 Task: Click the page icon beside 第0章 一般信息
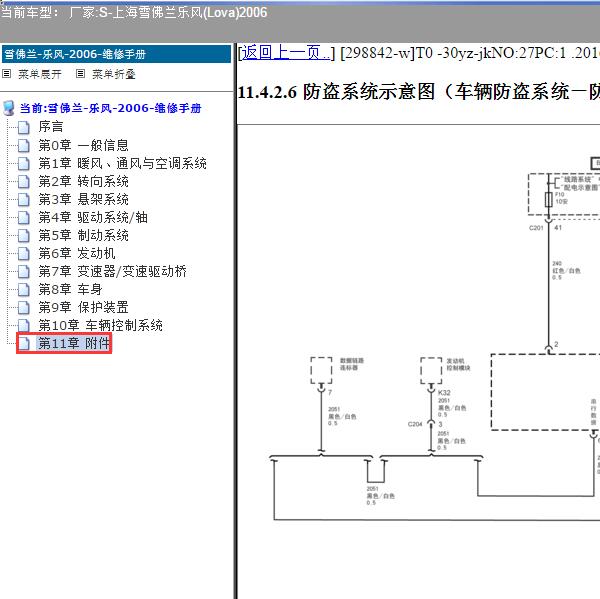pos(24,145)
